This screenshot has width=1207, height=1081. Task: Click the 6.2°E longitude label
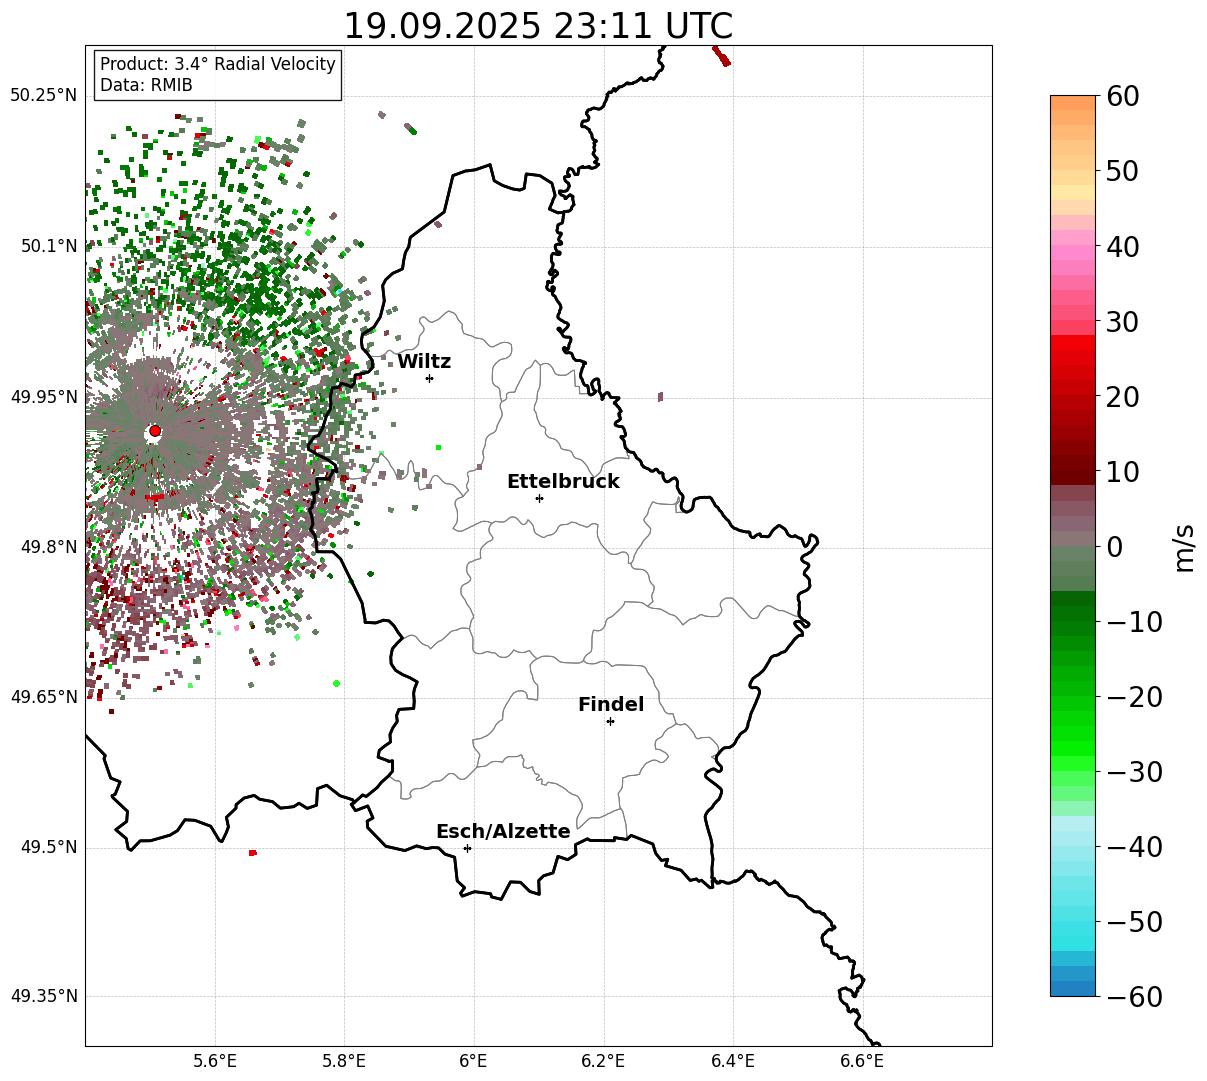(x=604, y=1061)
